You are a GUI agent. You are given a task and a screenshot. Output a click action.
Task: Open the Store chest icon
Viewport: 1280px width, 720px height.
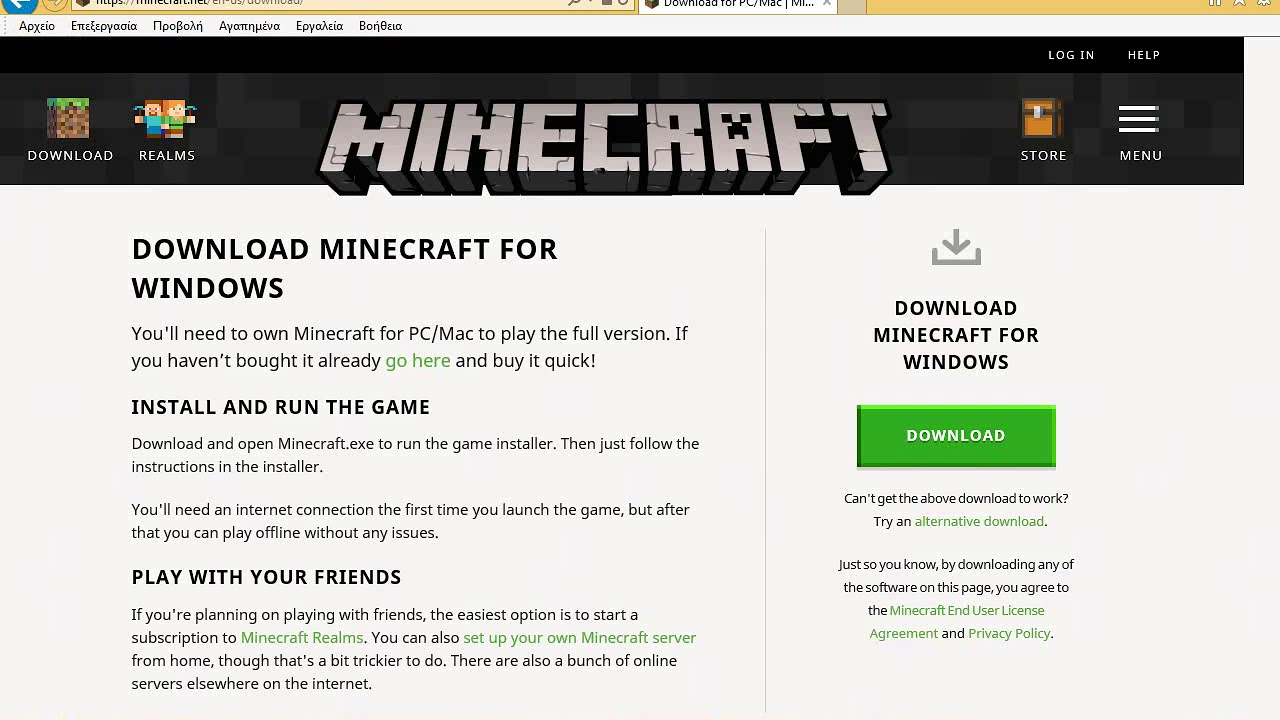tap(1041, 118)
